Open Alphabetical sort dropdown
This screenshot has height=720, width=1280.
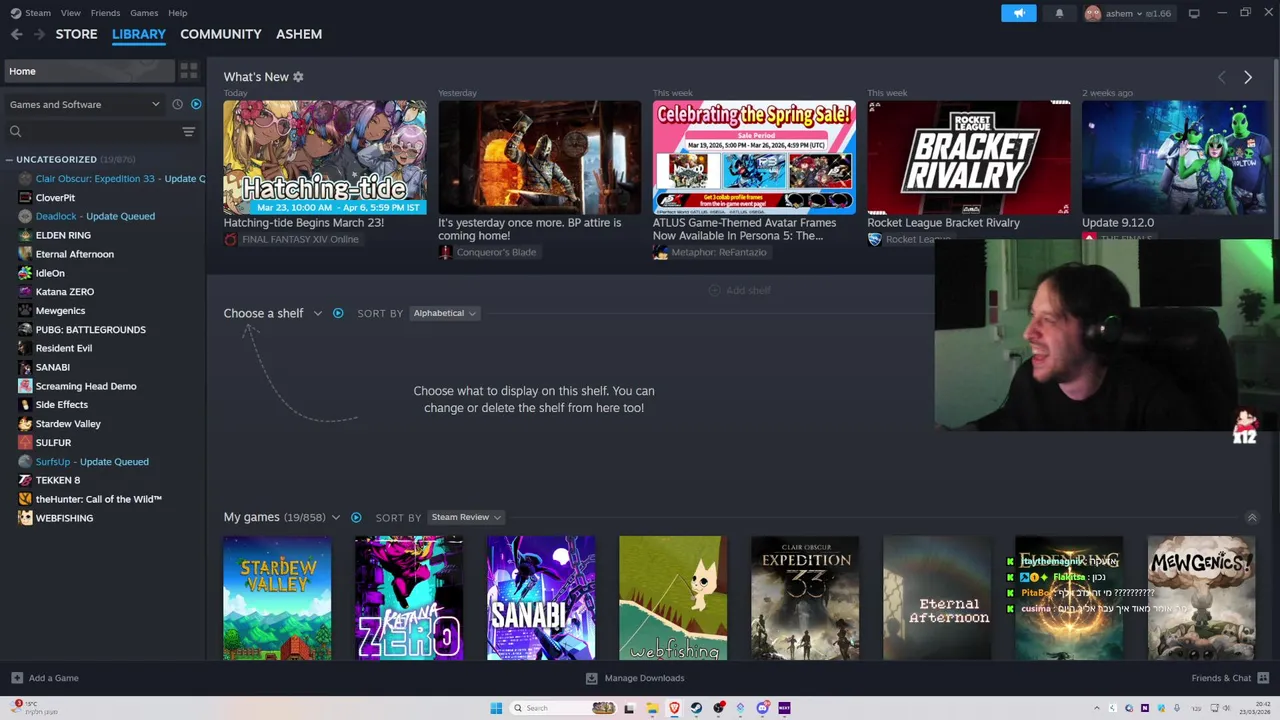445,313
